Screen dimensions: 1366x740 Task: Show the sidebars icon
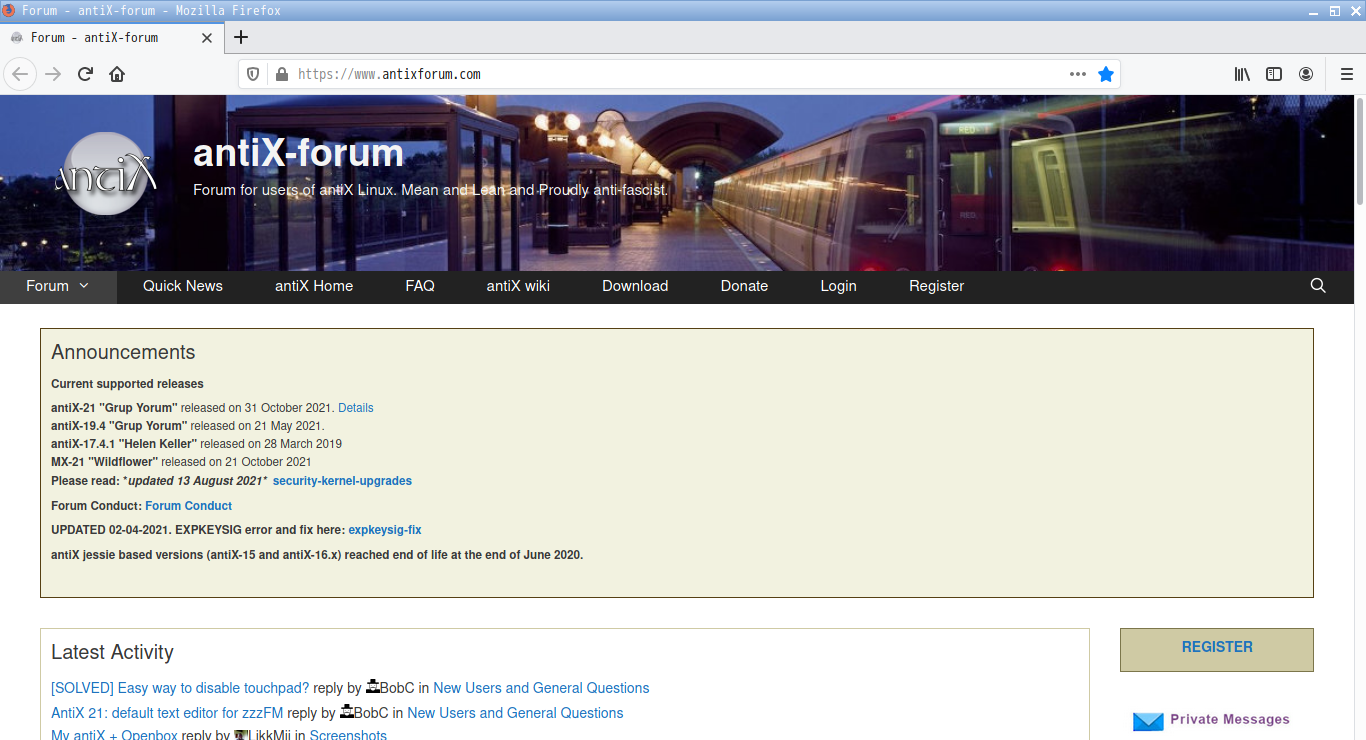(x=1274, y=74)
